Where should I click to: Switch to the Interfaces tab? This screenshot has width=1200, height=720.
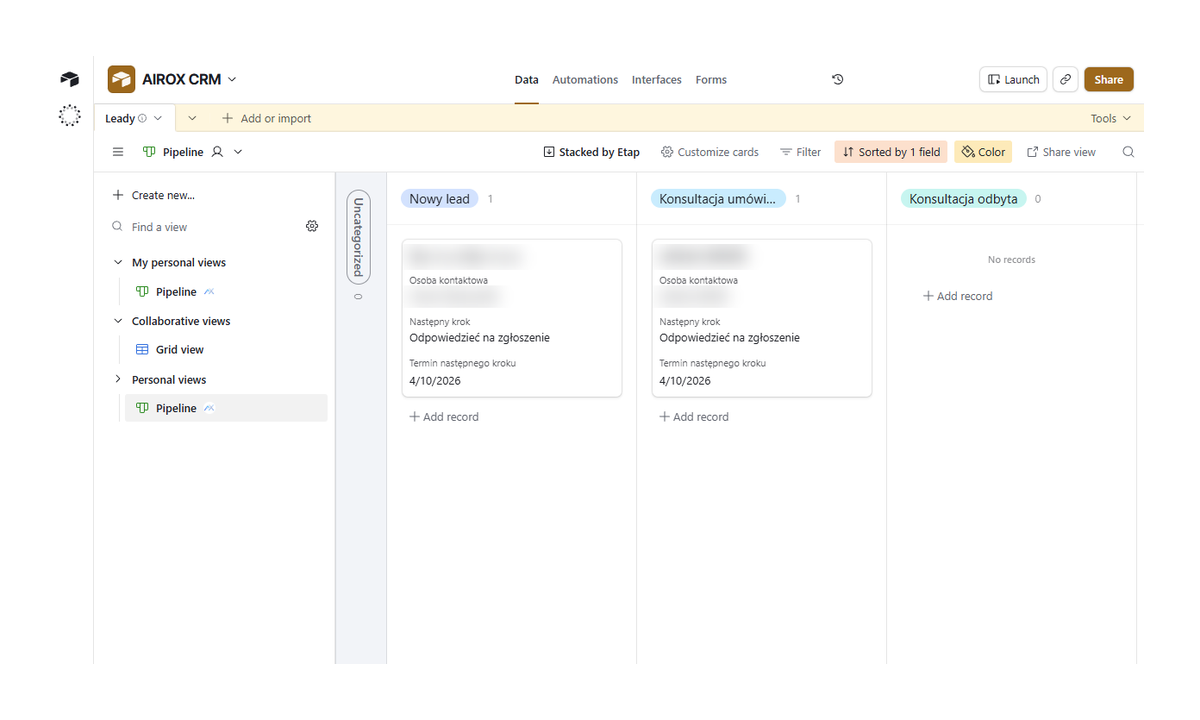656,80
